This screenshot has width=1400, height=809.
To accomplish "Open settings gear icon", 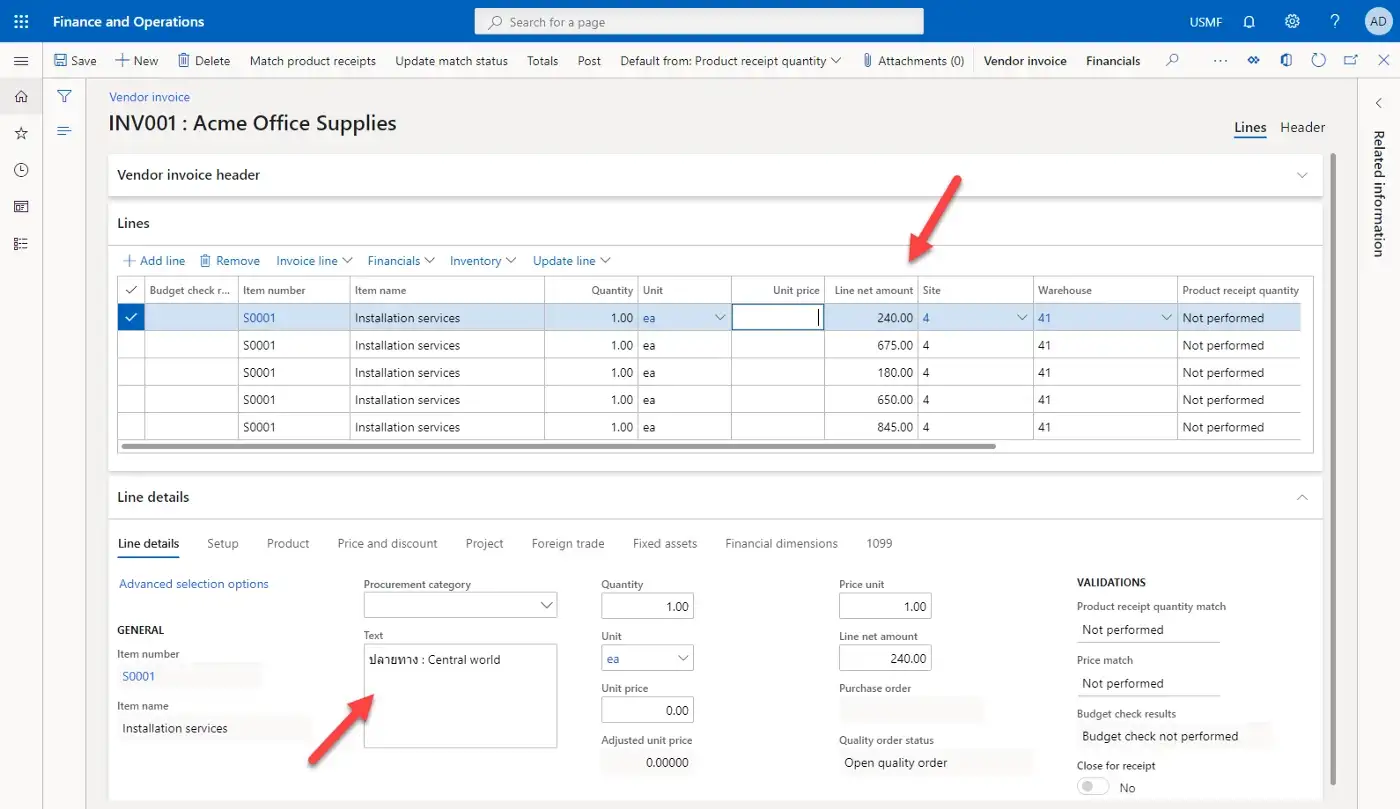I will click(1292, 21).
